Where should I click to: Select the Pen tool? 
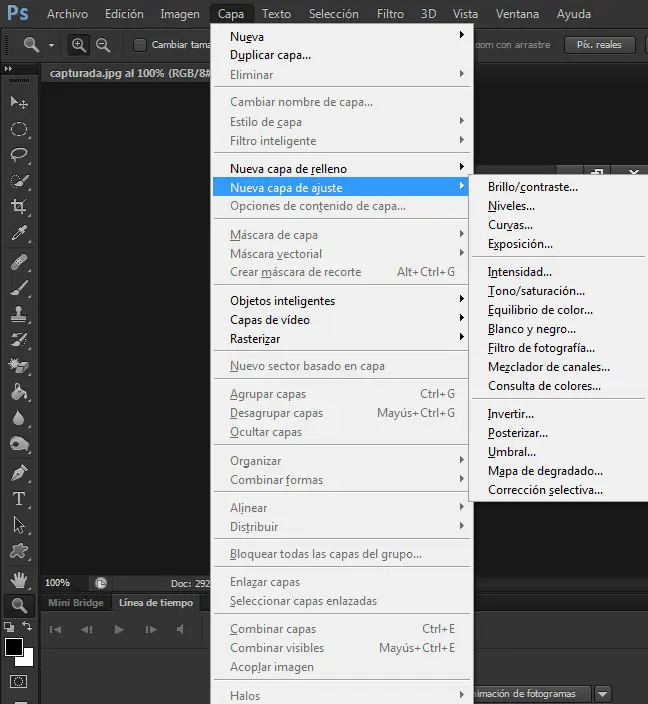click(x=19, y=473)
